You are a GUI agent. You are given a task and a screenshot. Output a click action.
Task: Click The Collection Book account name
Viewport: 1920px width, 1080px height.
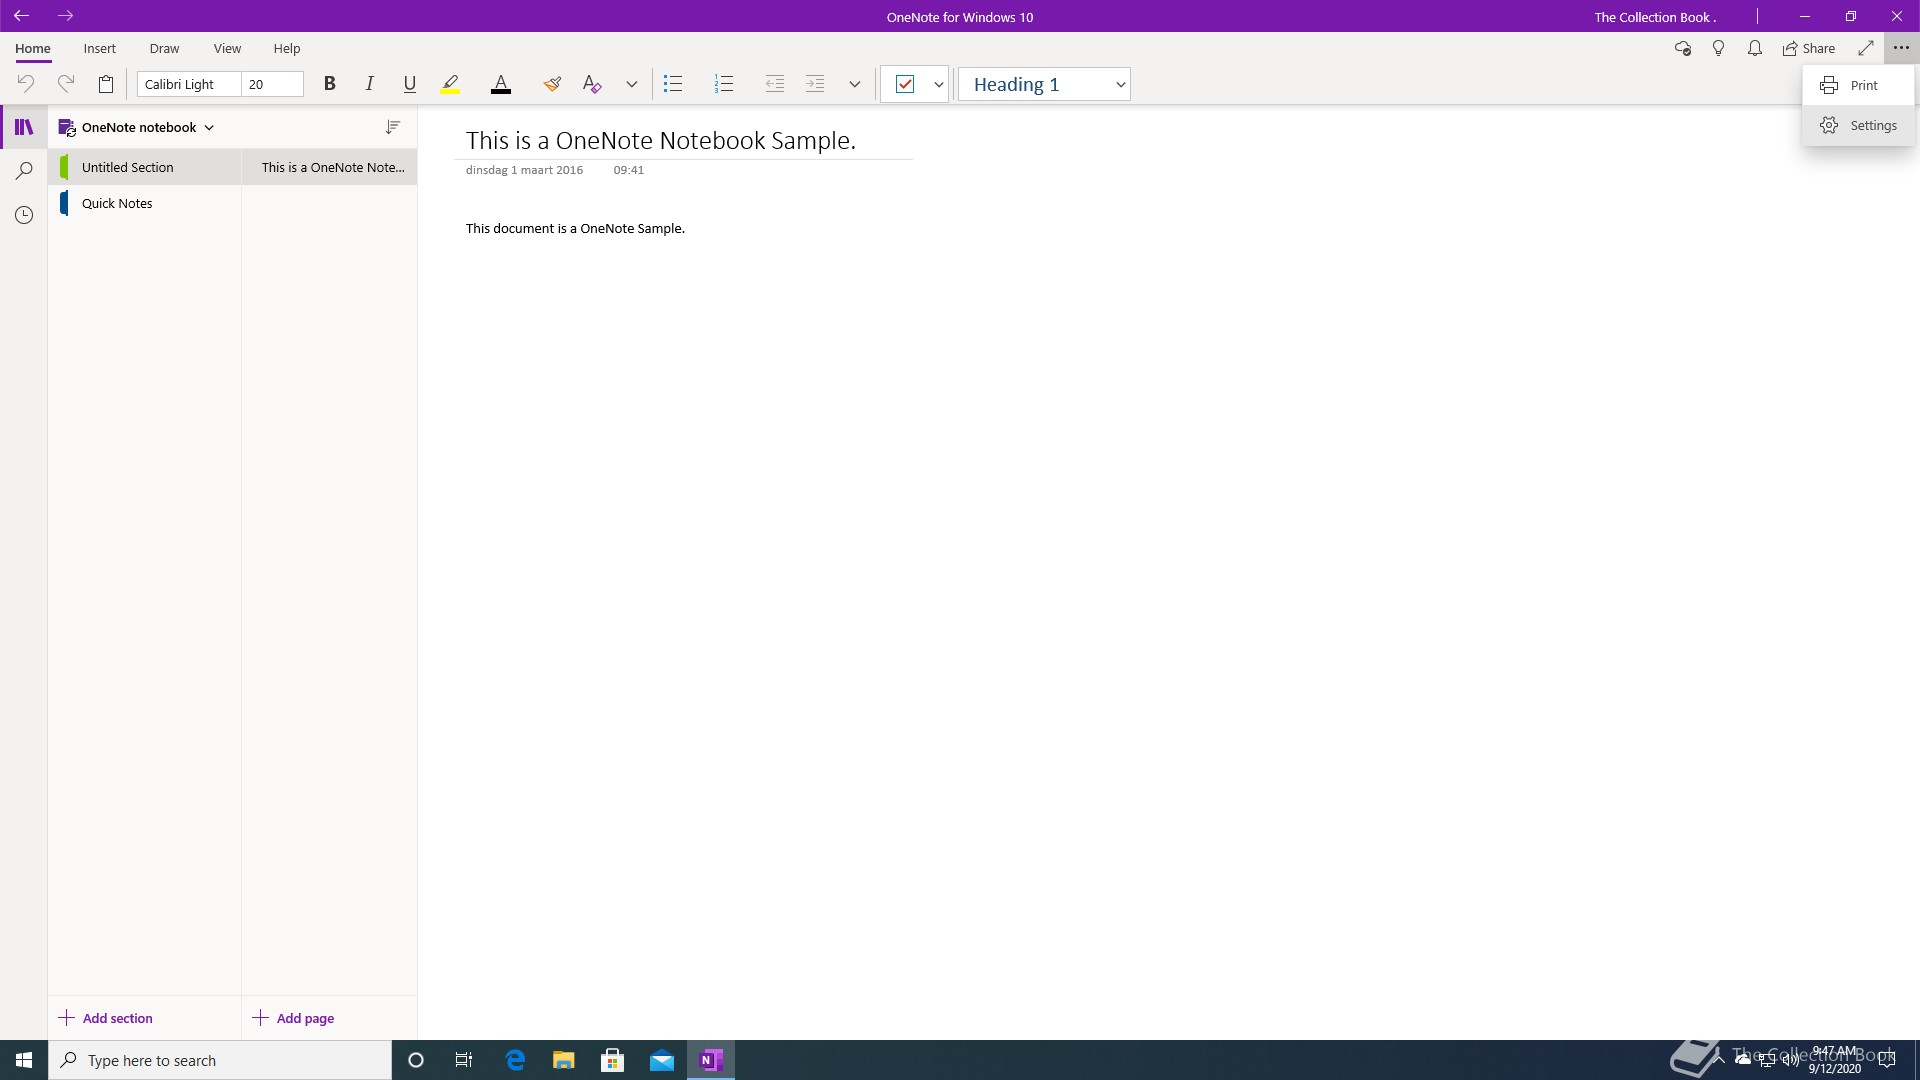[1655, 17]
